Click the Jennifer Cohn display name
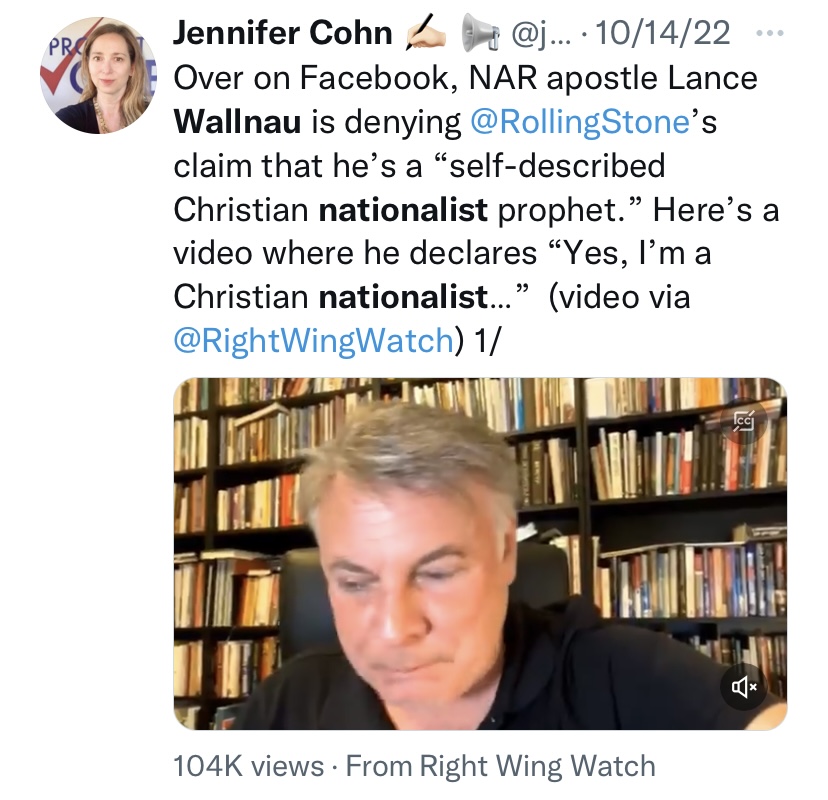 (x=283, y=33)
